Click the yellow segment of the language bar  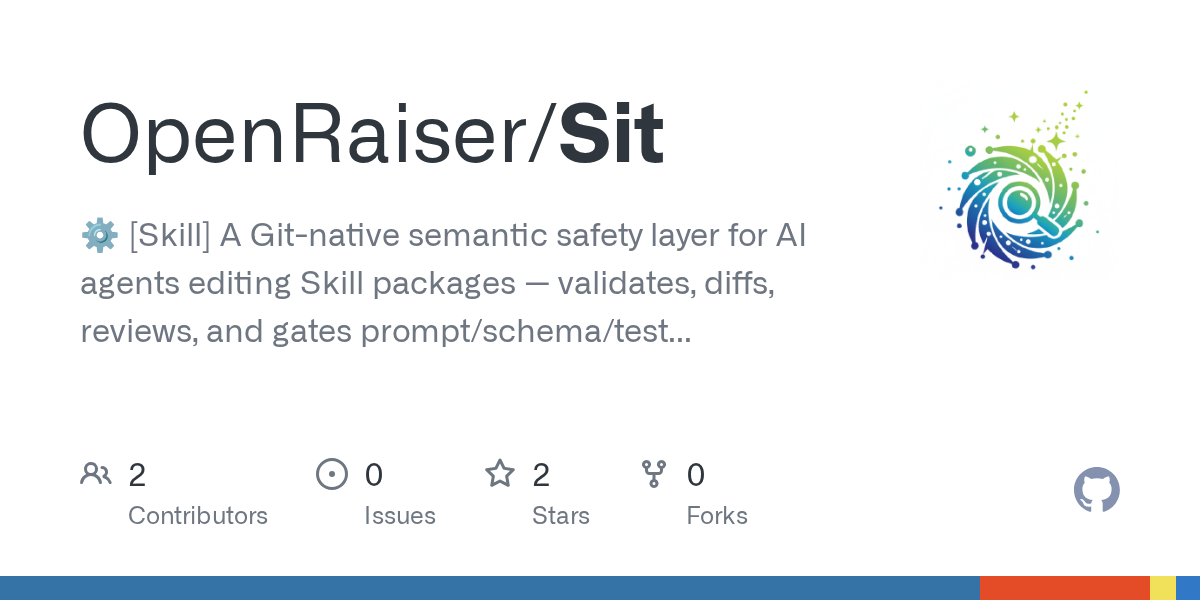[1163, 588]
